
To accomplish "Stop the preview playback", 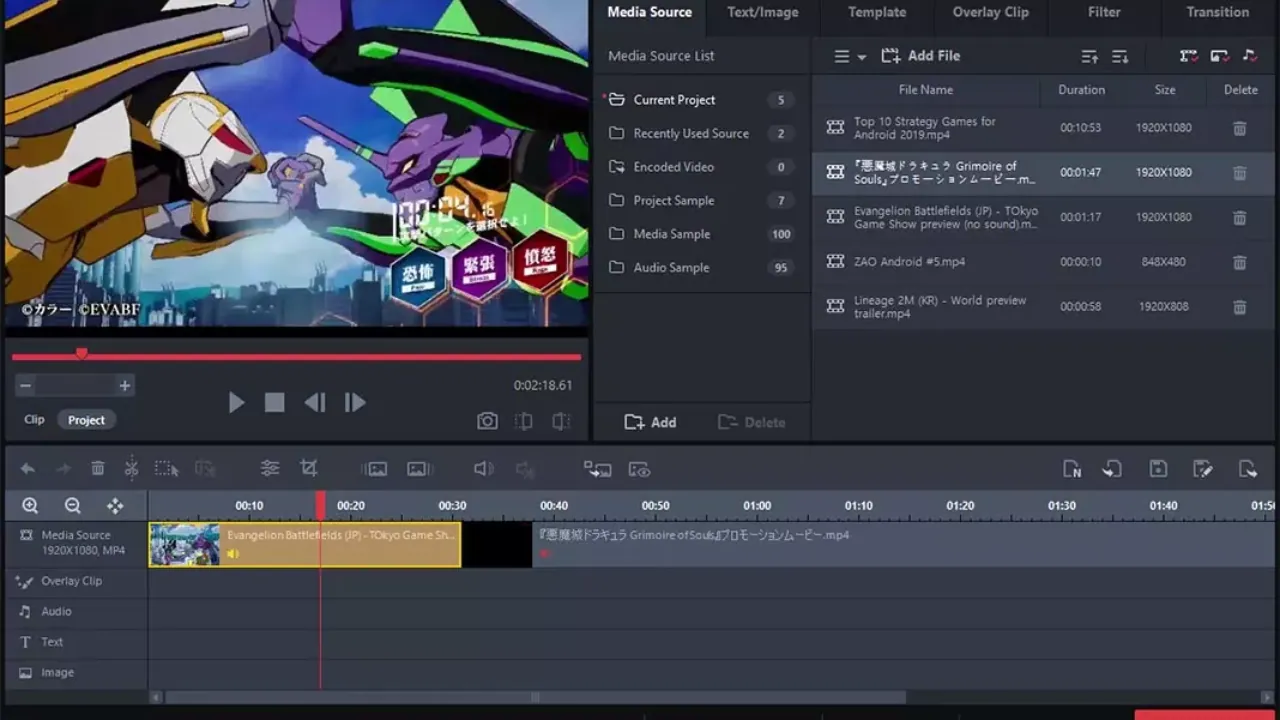I will pyautogui.click(x=274, y=402).
